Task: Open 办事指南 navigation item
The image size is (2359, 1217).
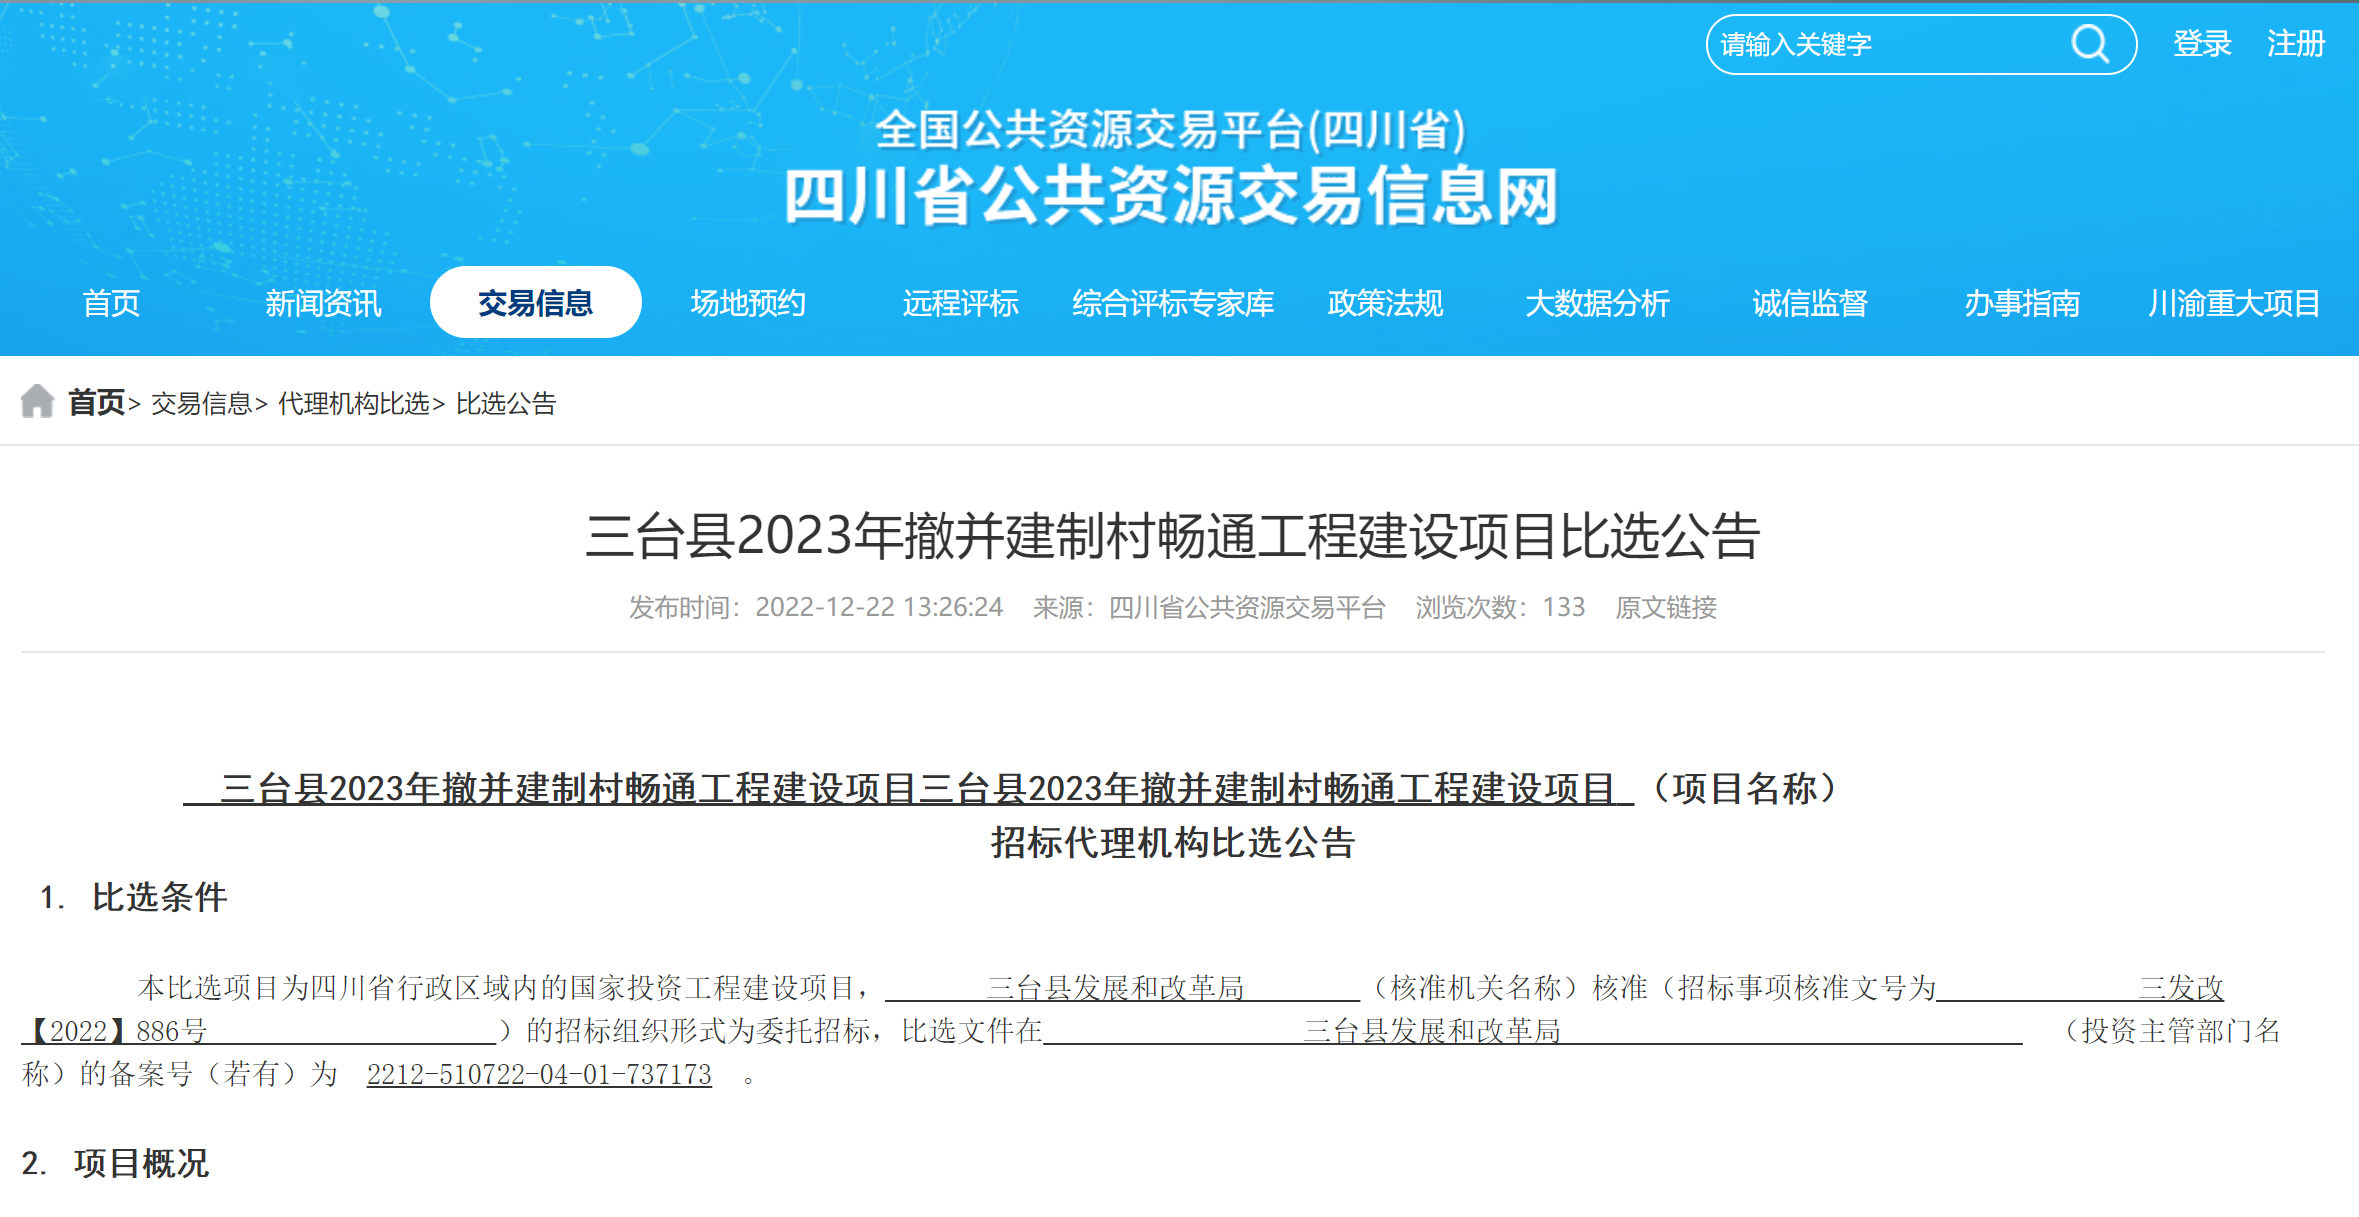Action: 2022,303
